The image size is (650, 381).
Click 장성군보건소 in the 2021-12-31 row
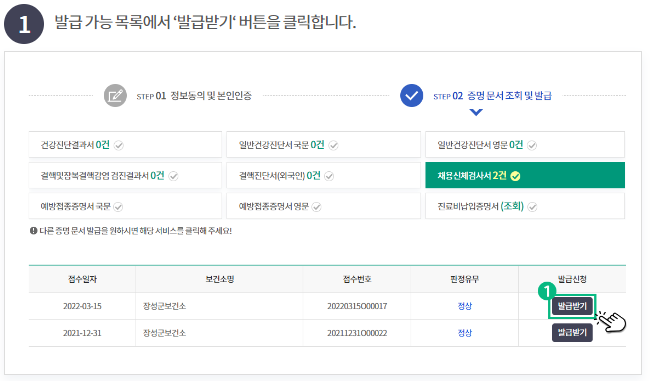[x=165, y=333]
